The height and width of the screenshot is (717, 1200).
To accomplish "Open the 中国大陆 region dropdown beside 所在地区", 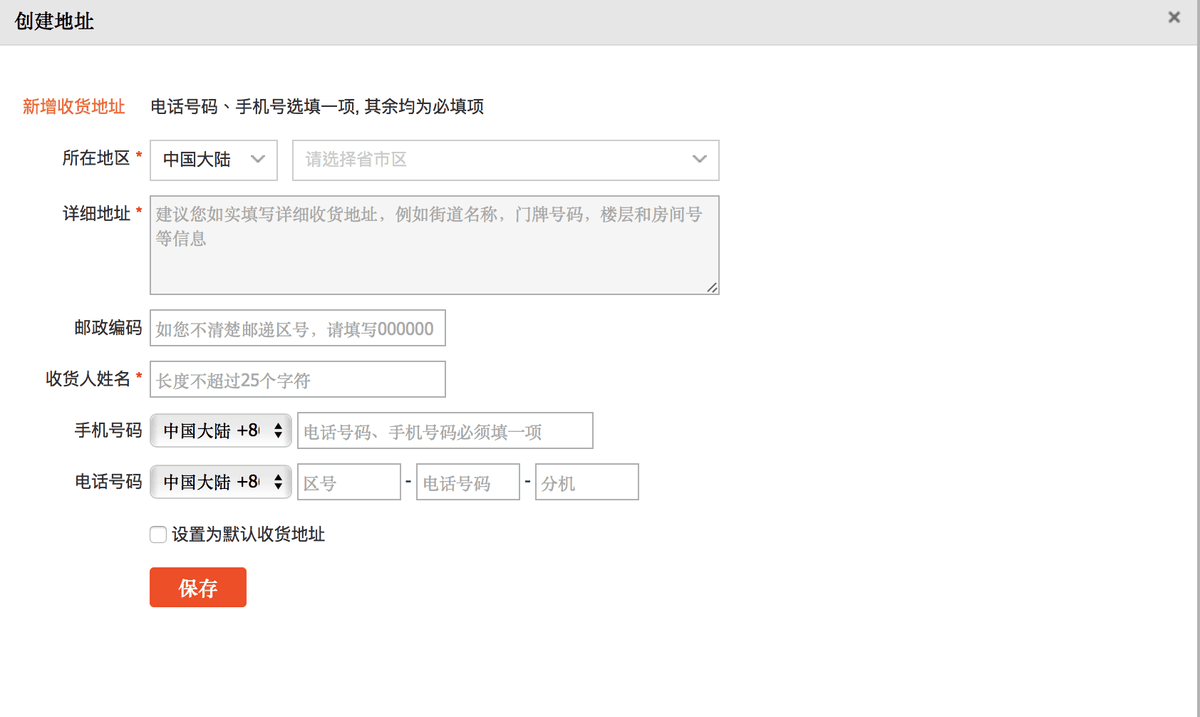I will [x=214, y=160].
